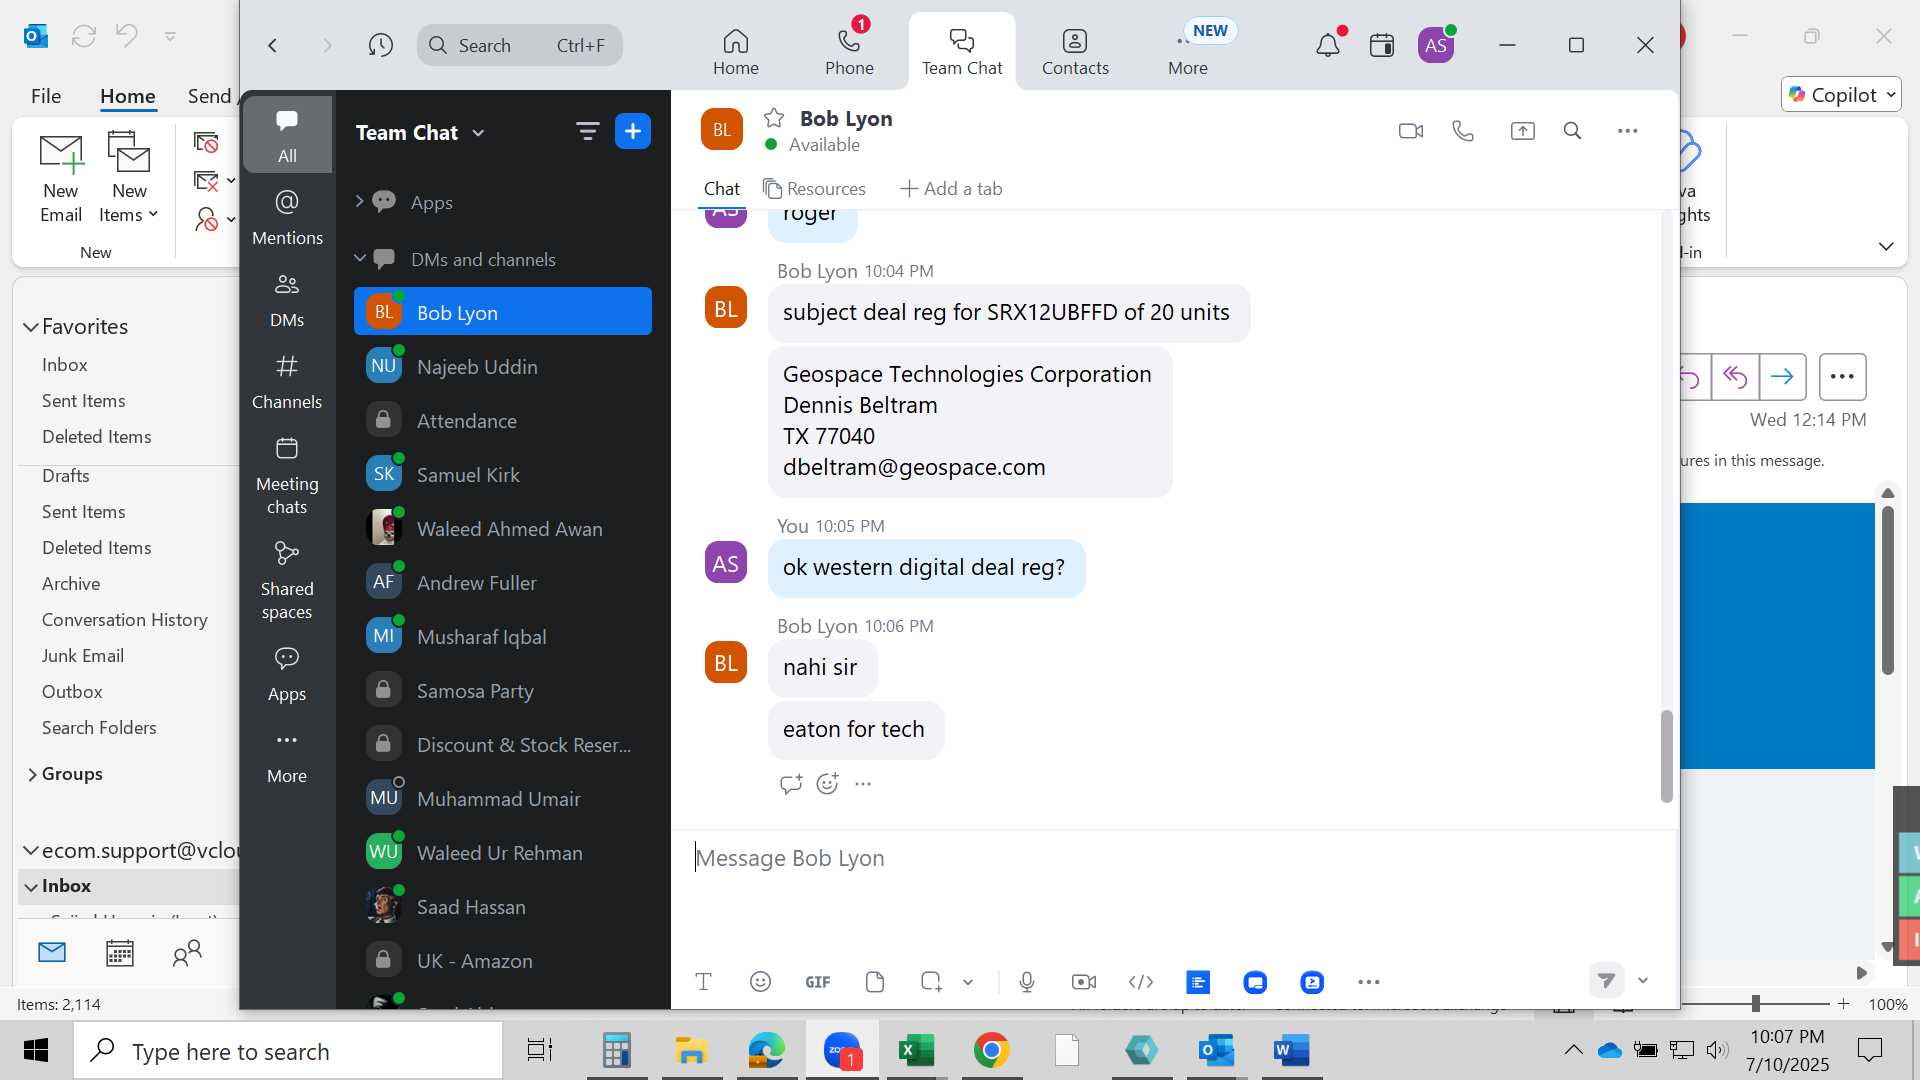Open the emoji picker in composer
The width and height of the screenshot is (1920, 1080).
click(760, 982)
